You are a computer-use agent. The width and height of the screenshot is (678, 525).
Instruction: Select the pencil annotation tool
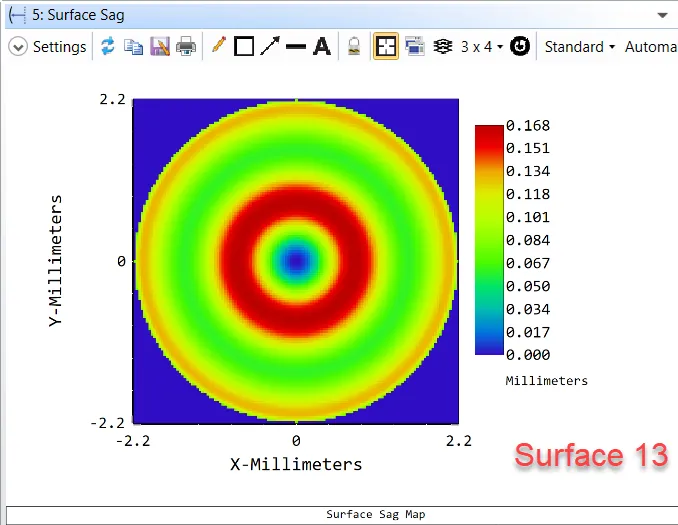218,47
